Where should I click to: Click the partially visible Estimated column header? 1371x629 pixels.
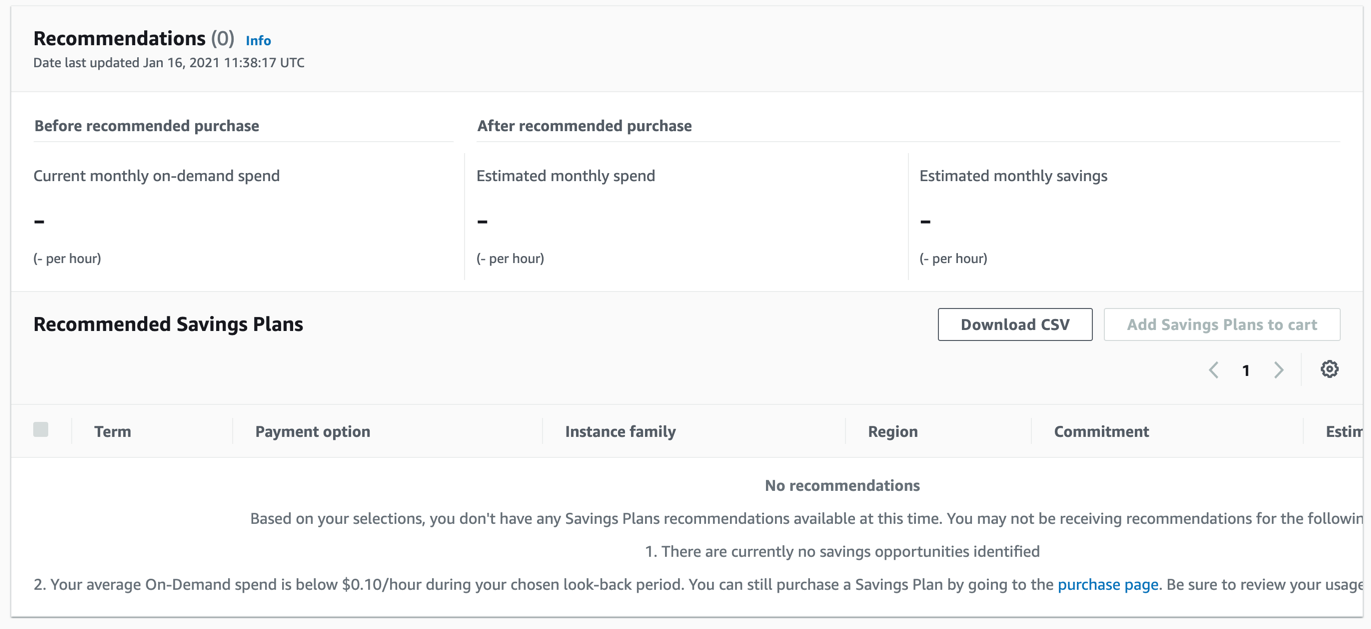1343,431
